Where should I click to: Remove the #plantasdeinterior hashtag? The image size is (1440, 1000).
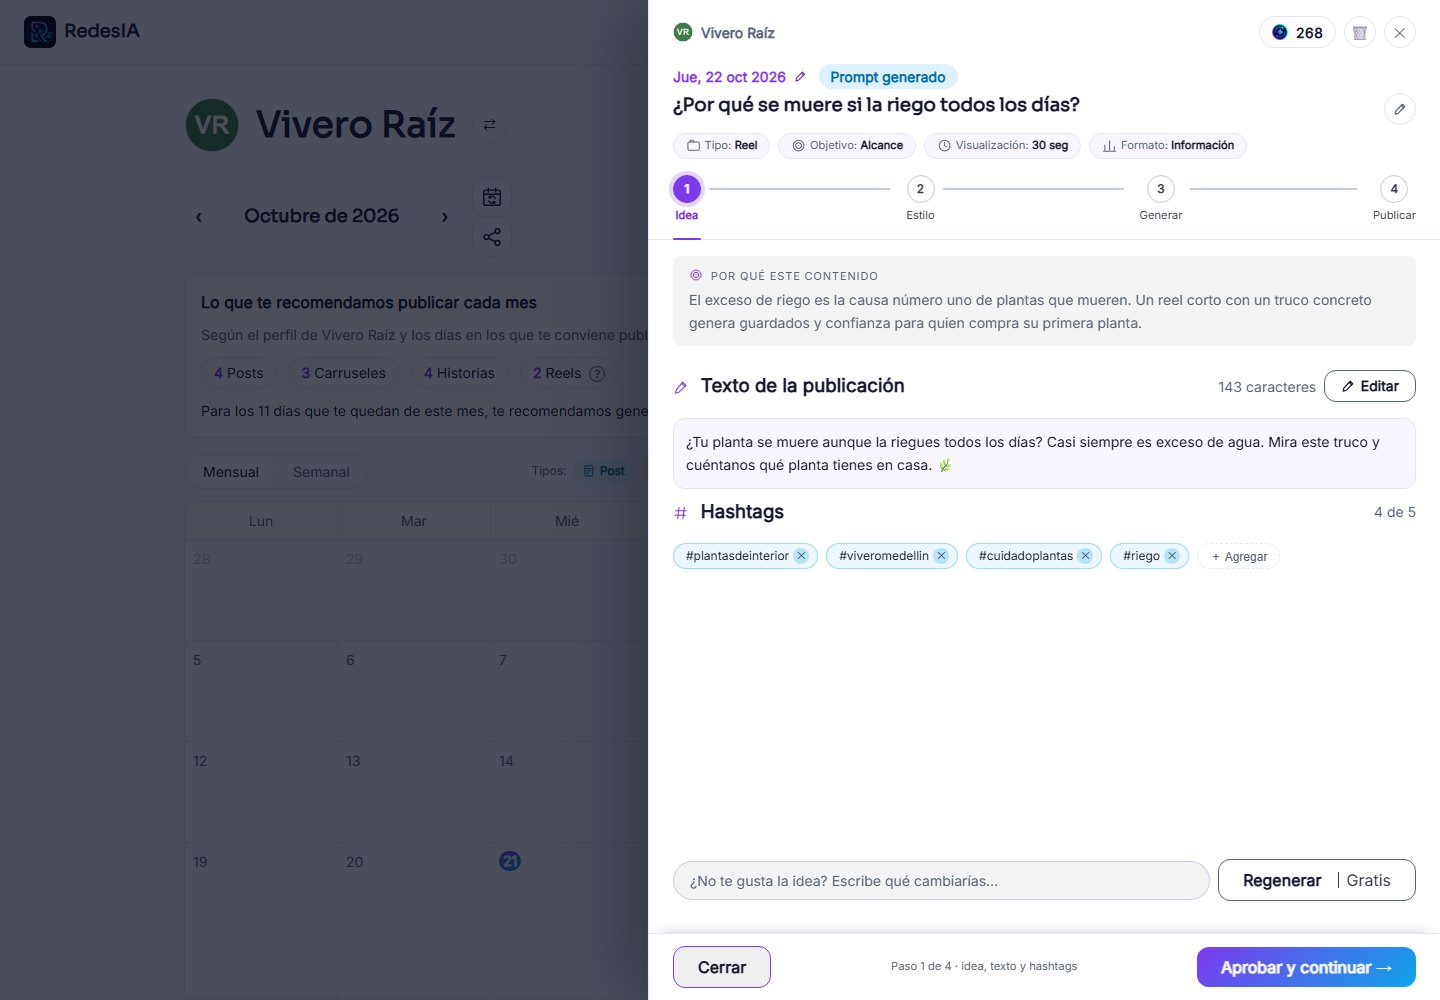(x=801, y=556)
